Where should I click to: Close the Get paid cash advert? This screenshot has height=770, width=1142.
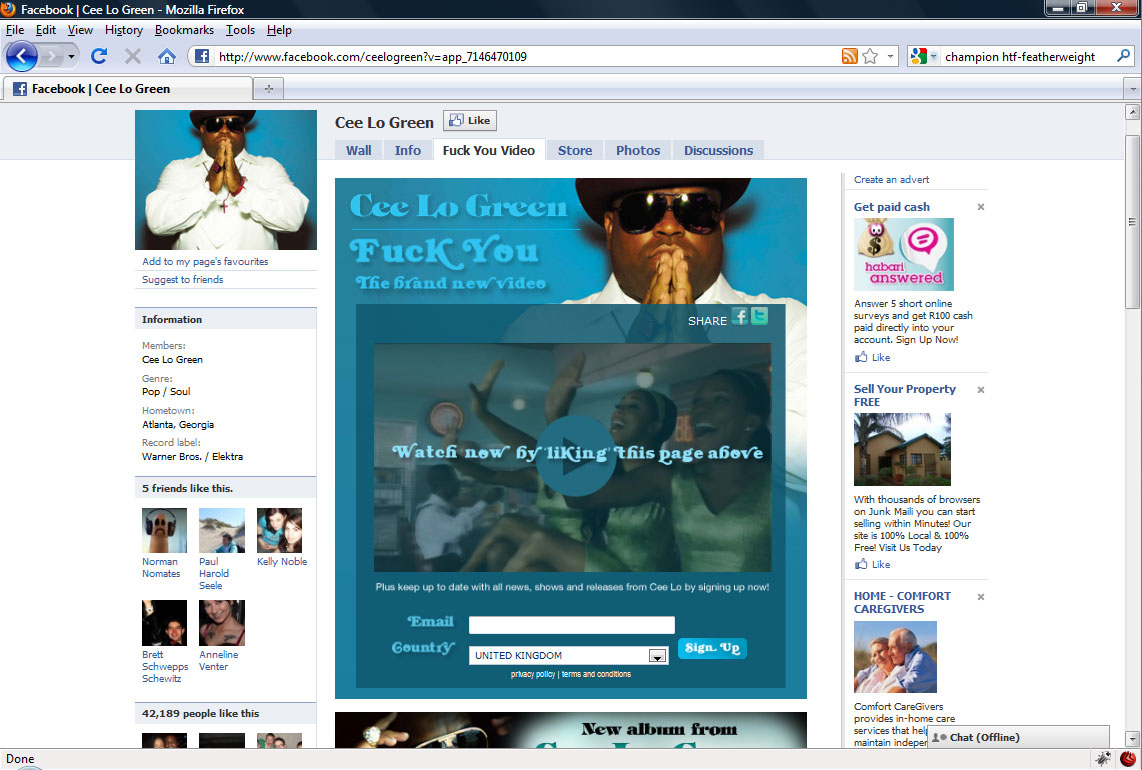pos(980,207)
